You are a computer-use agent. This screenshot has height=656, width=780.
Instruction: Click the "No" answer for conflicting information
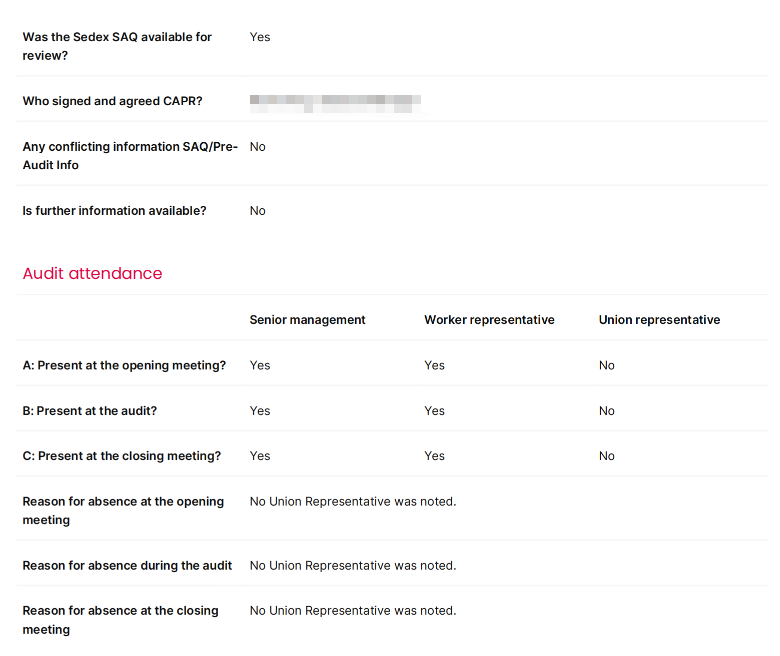(x=258, y=147)
